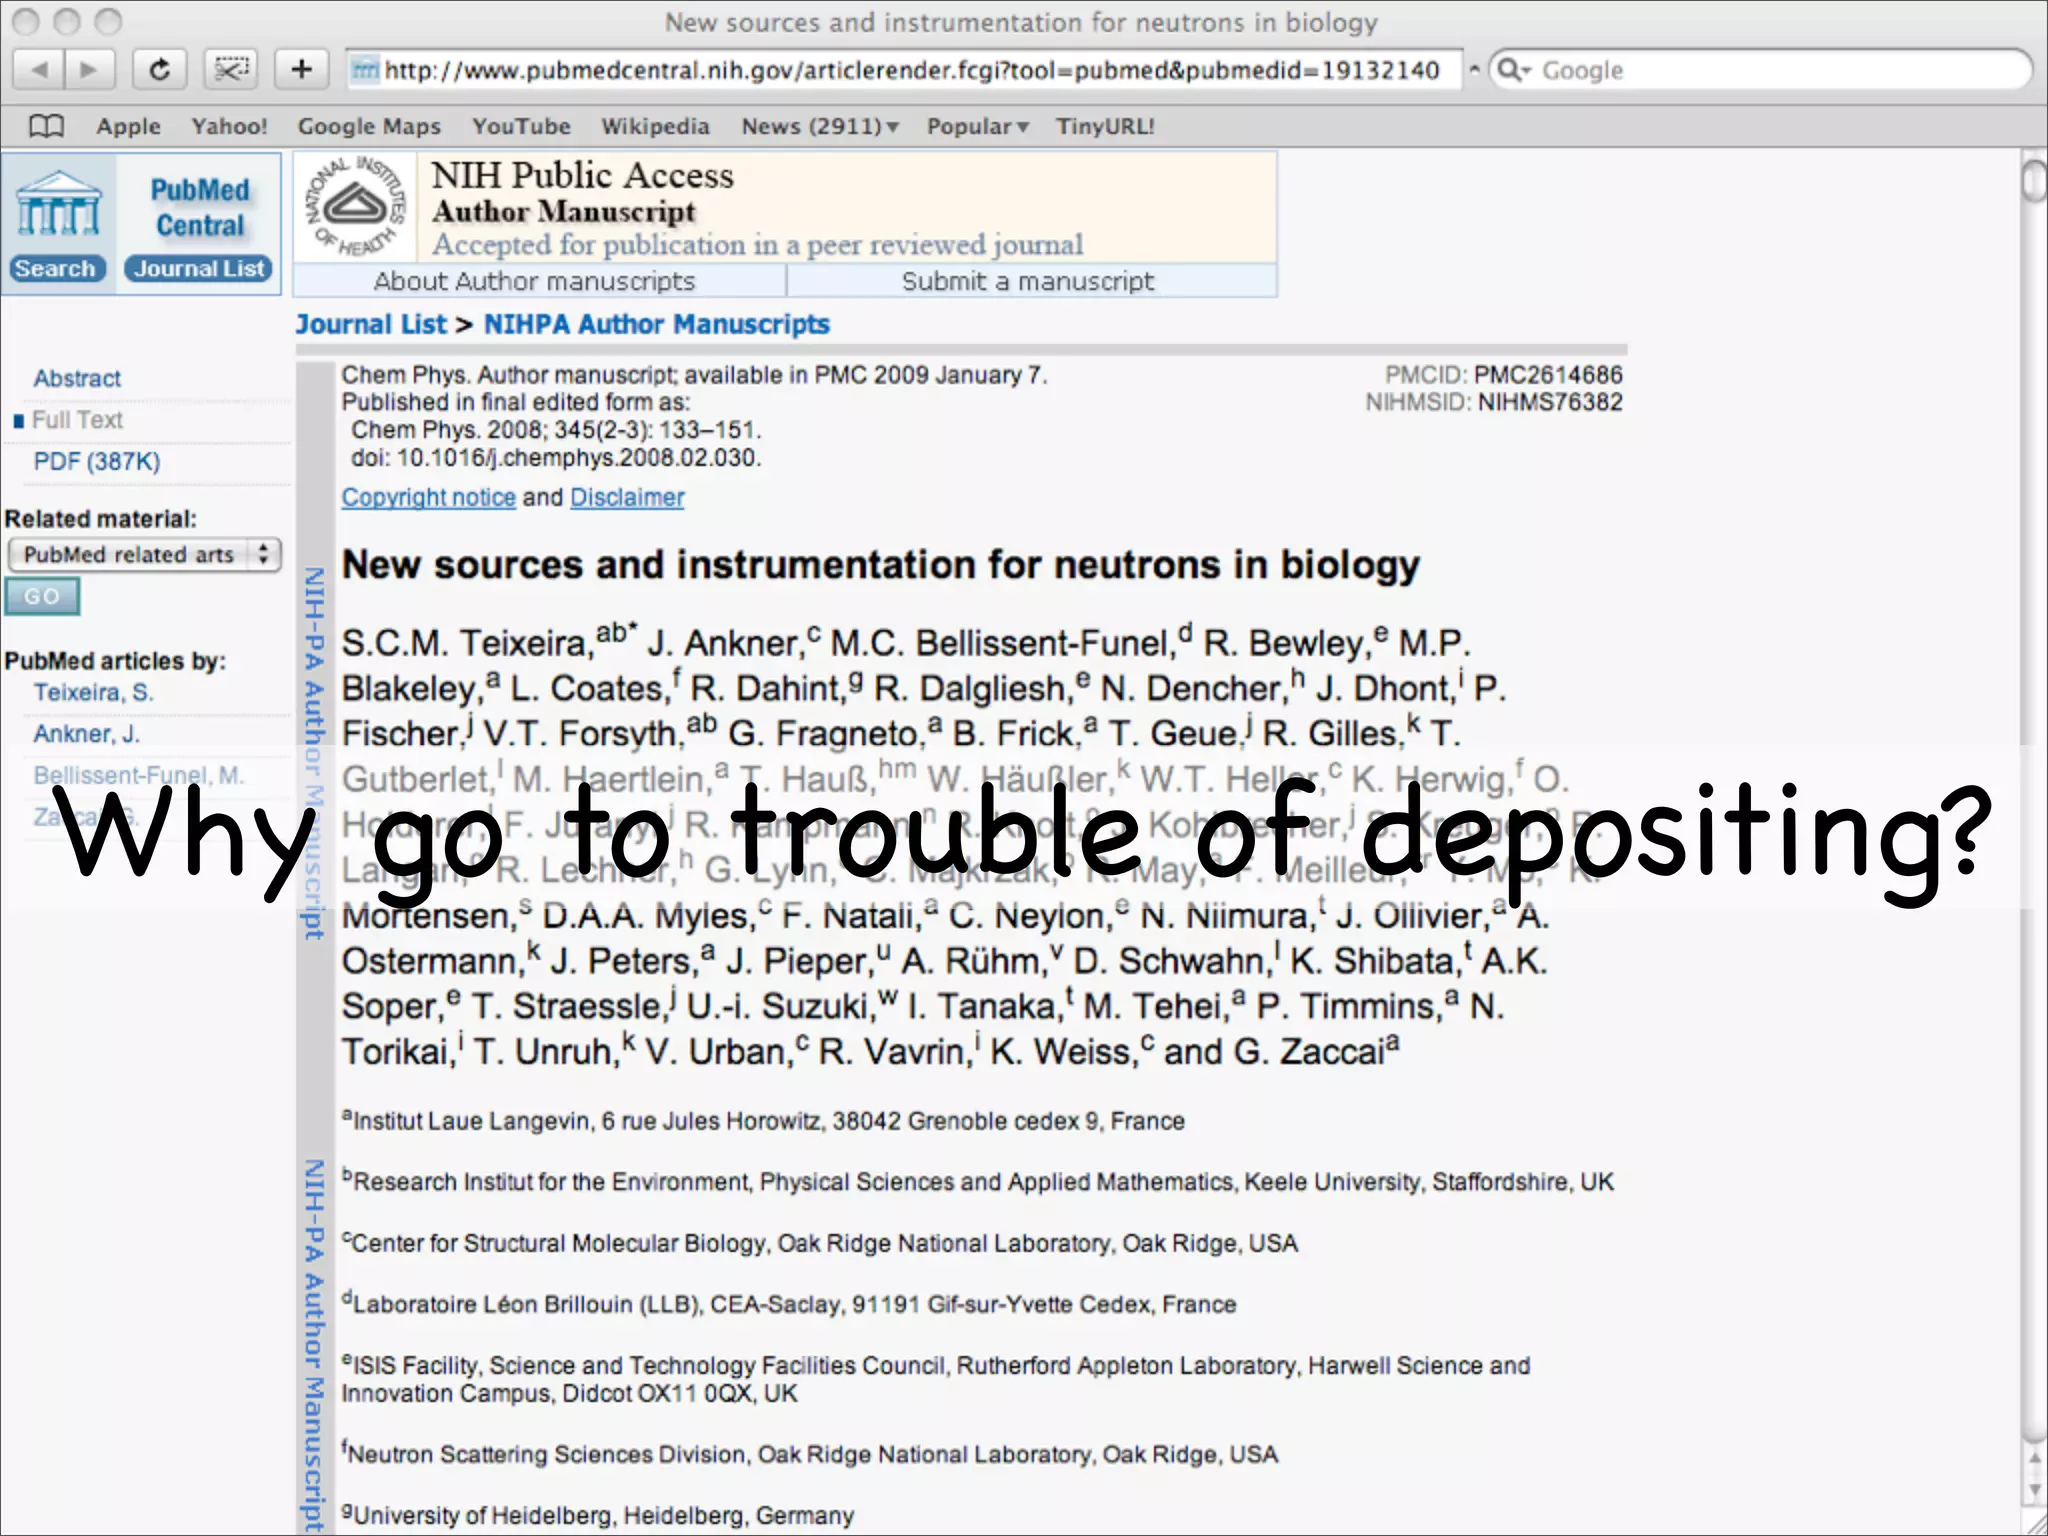This screenshot has width=2048, height=1536.
Task: Follow NIHPA Author Manuscripts breadcrumb link
Action: (x=657, y=325)
